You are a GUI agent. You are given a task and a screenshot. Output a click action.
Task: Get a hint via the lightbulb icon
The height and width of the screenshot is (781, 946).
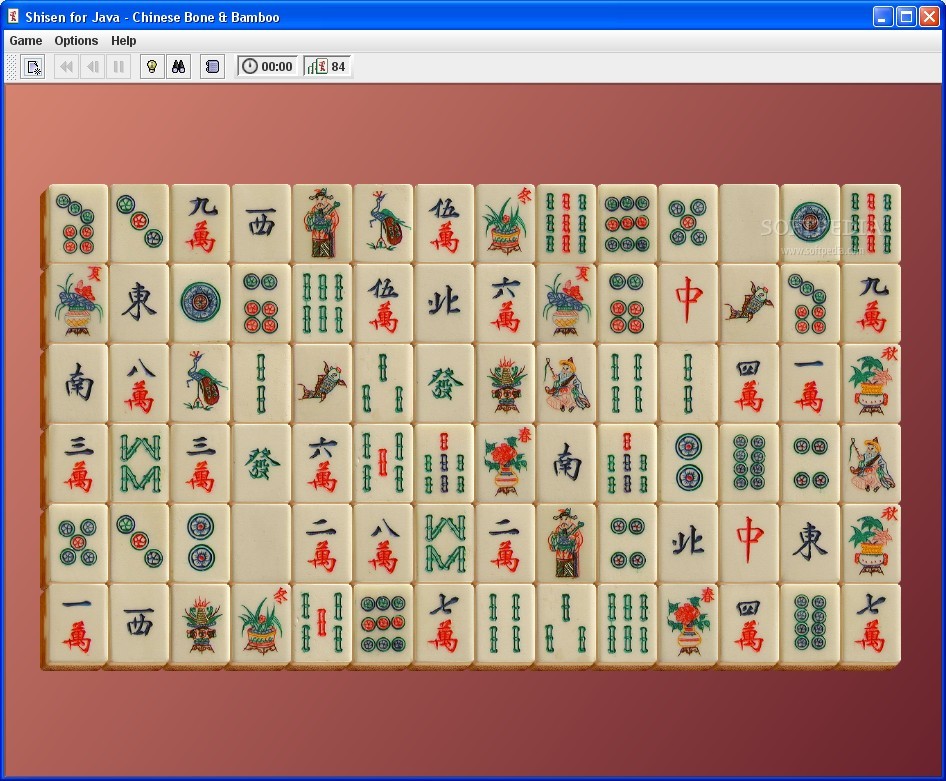pos(152,66)
